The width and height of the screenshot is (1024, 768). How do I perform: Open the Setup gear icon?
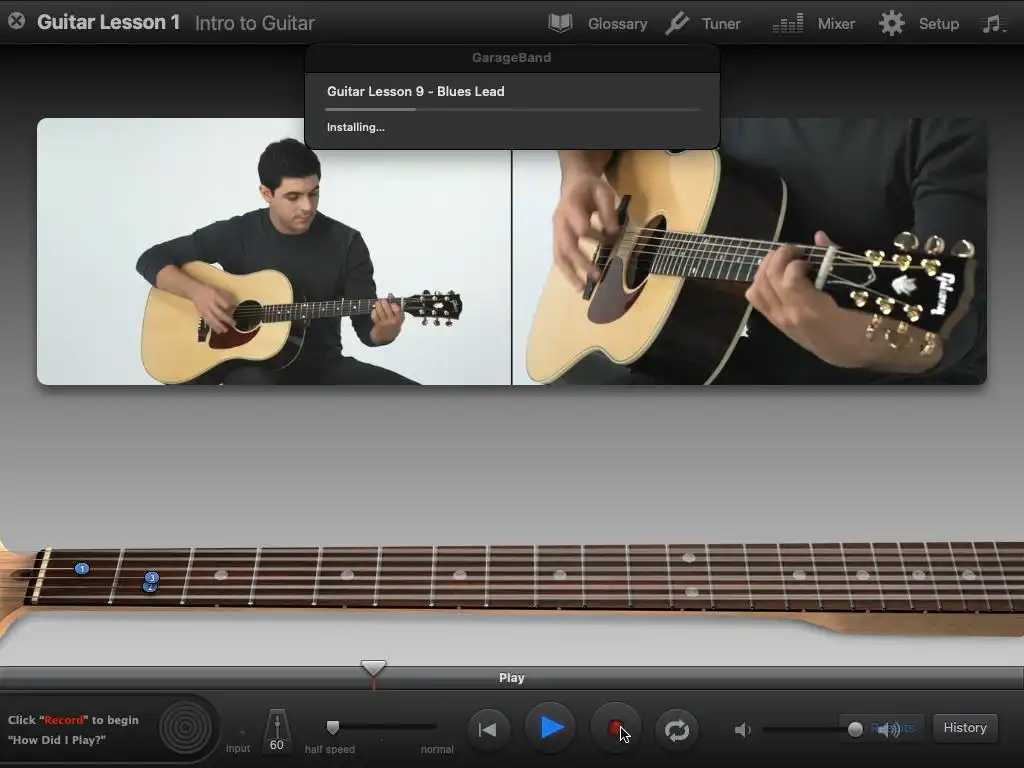pos(891,24)
